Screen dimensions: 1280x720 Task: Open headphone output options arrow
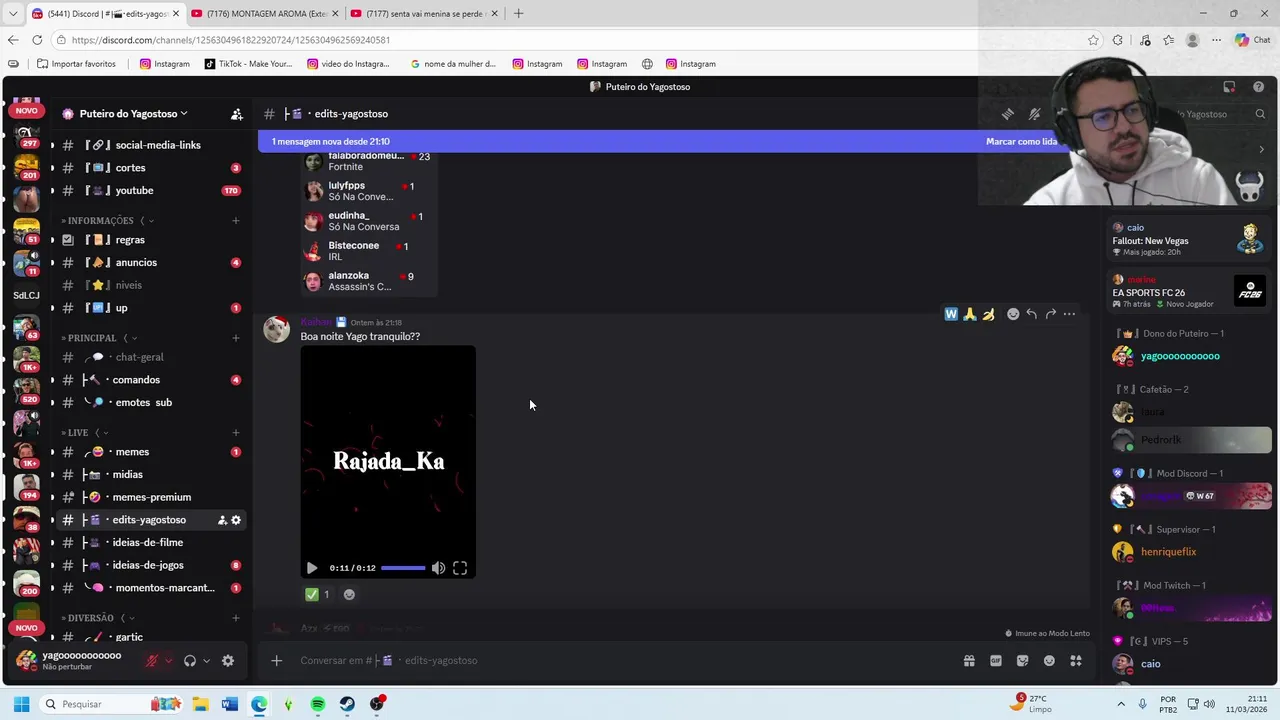pyautogui.click(x=206, y=661)
